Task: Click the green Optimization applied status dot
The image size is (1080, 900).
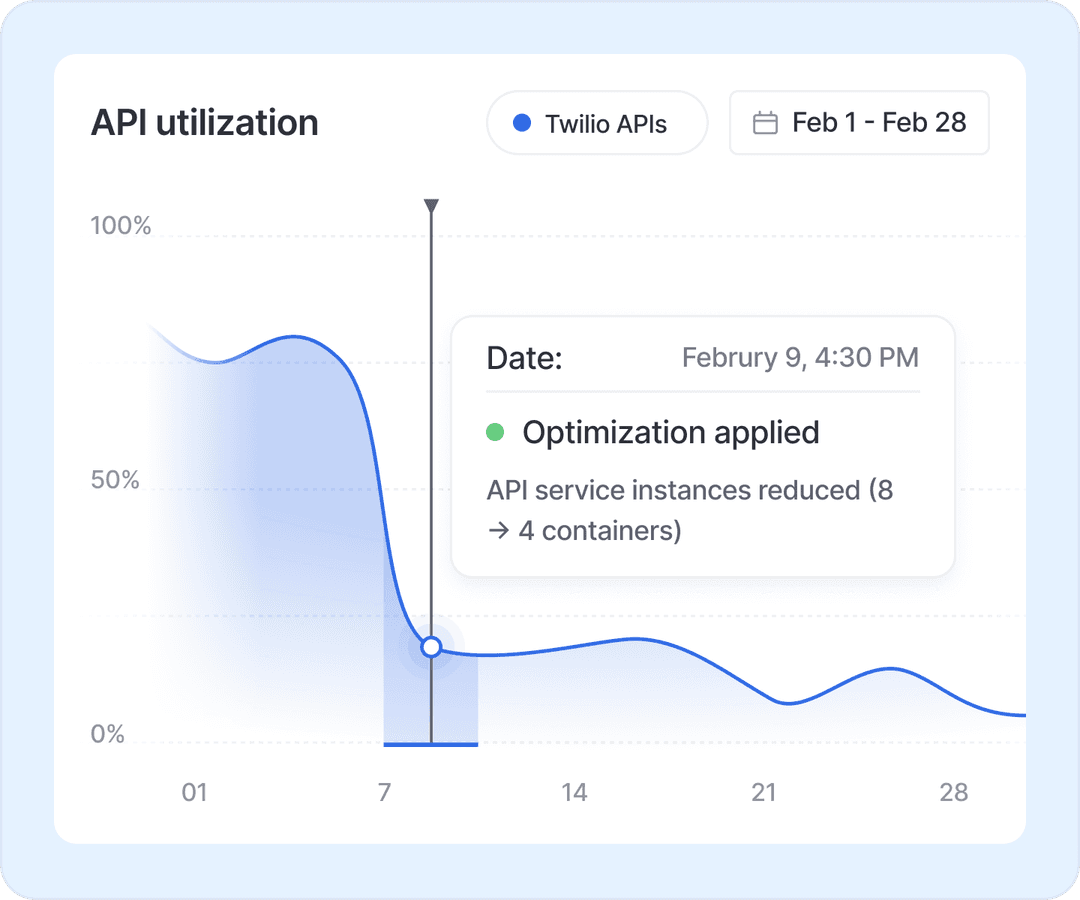Action: 495,432
